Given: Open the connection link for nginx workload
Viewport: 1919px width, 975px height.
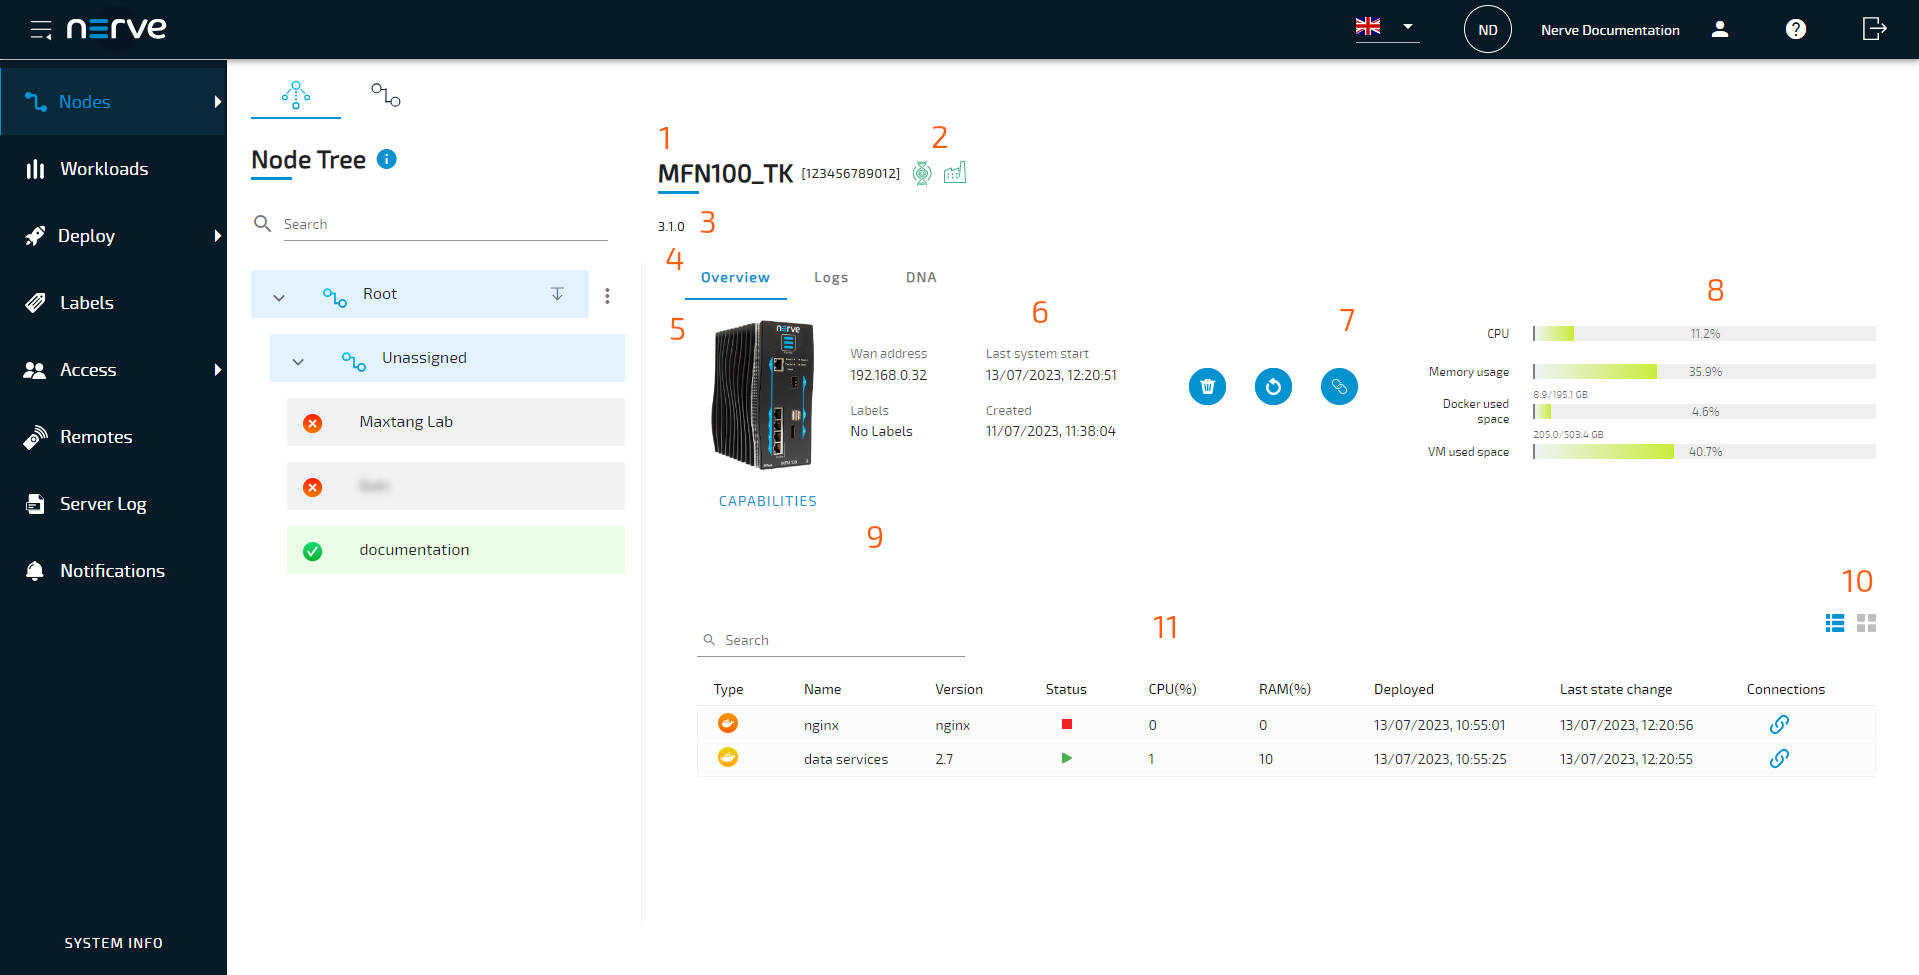Looking at the screenshot, I should coord(1779,724).
